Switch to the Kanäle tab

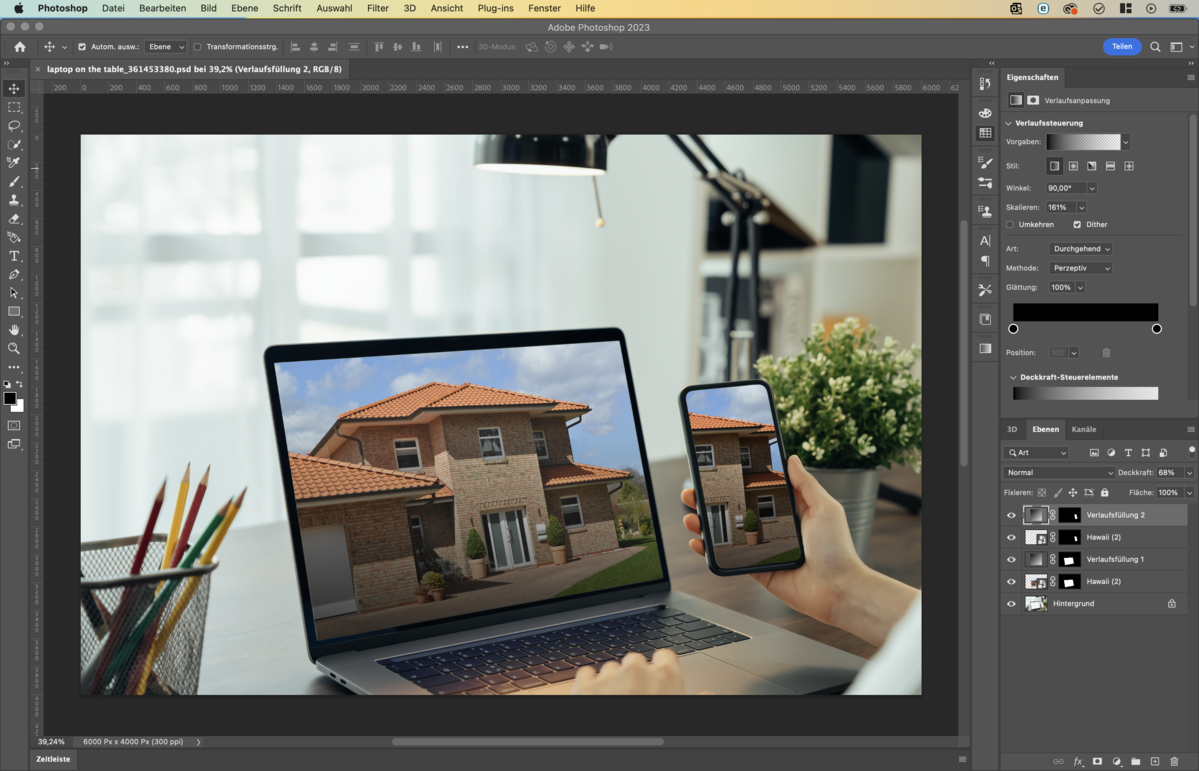click(1083, 429)
